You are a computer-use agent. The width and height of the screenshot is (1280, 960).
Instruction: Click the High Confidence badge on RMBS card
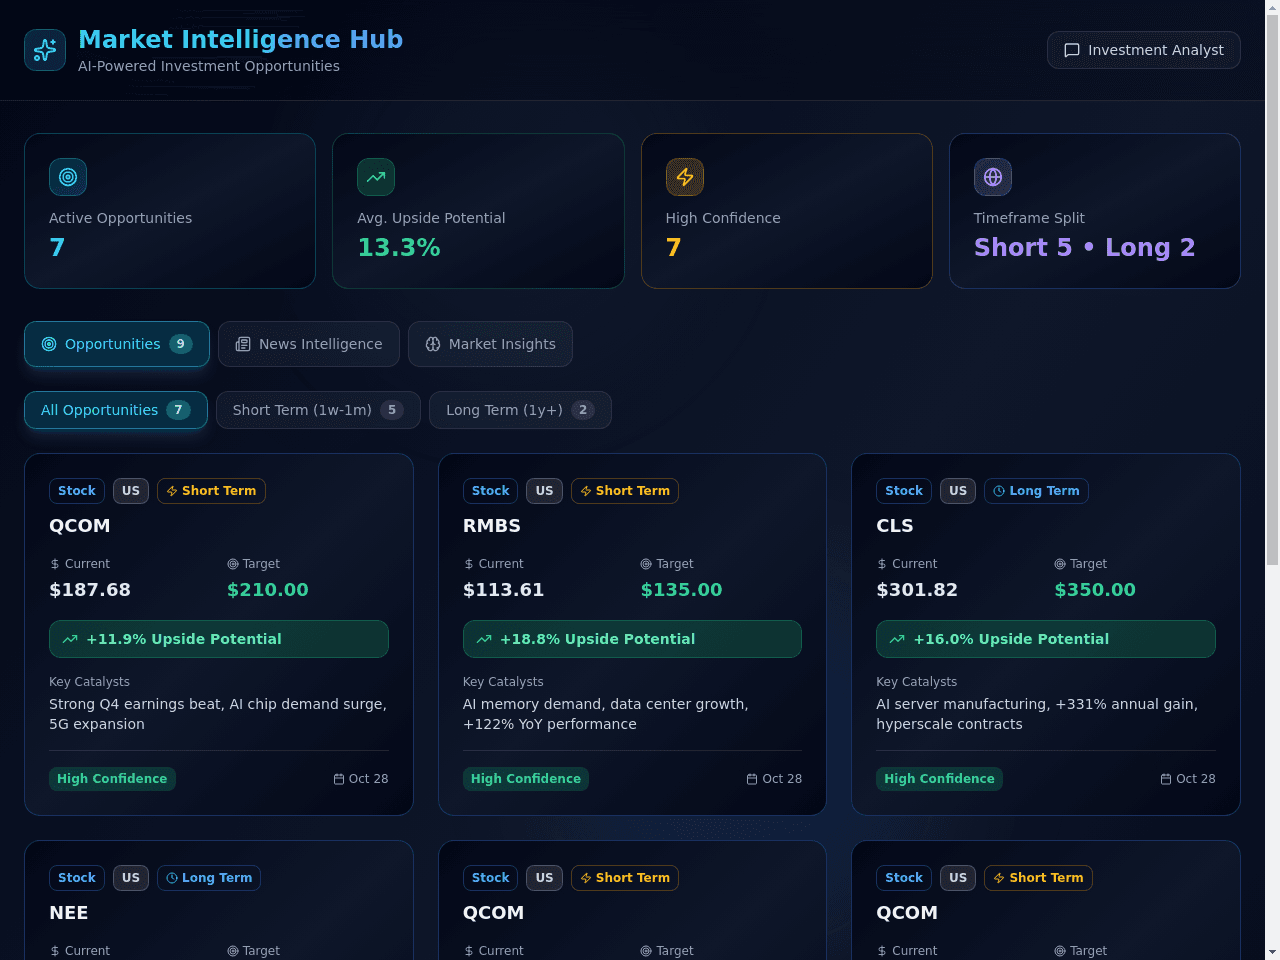526,779
